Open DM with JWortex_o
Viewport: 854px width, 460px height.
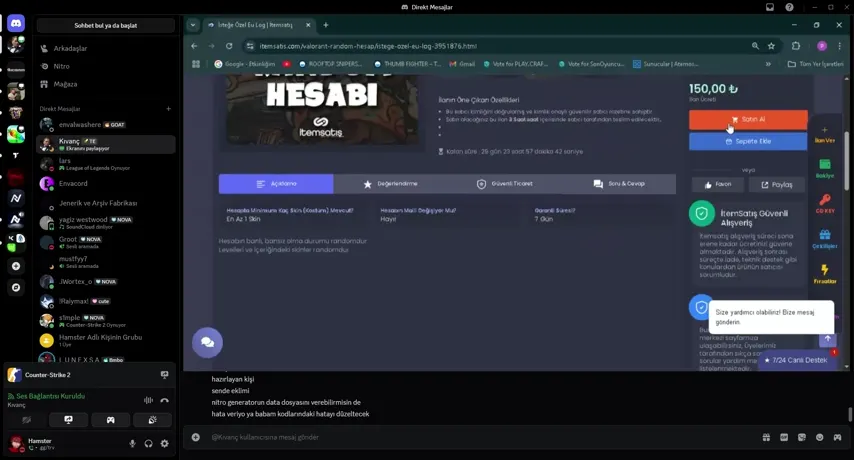point(106,281)
